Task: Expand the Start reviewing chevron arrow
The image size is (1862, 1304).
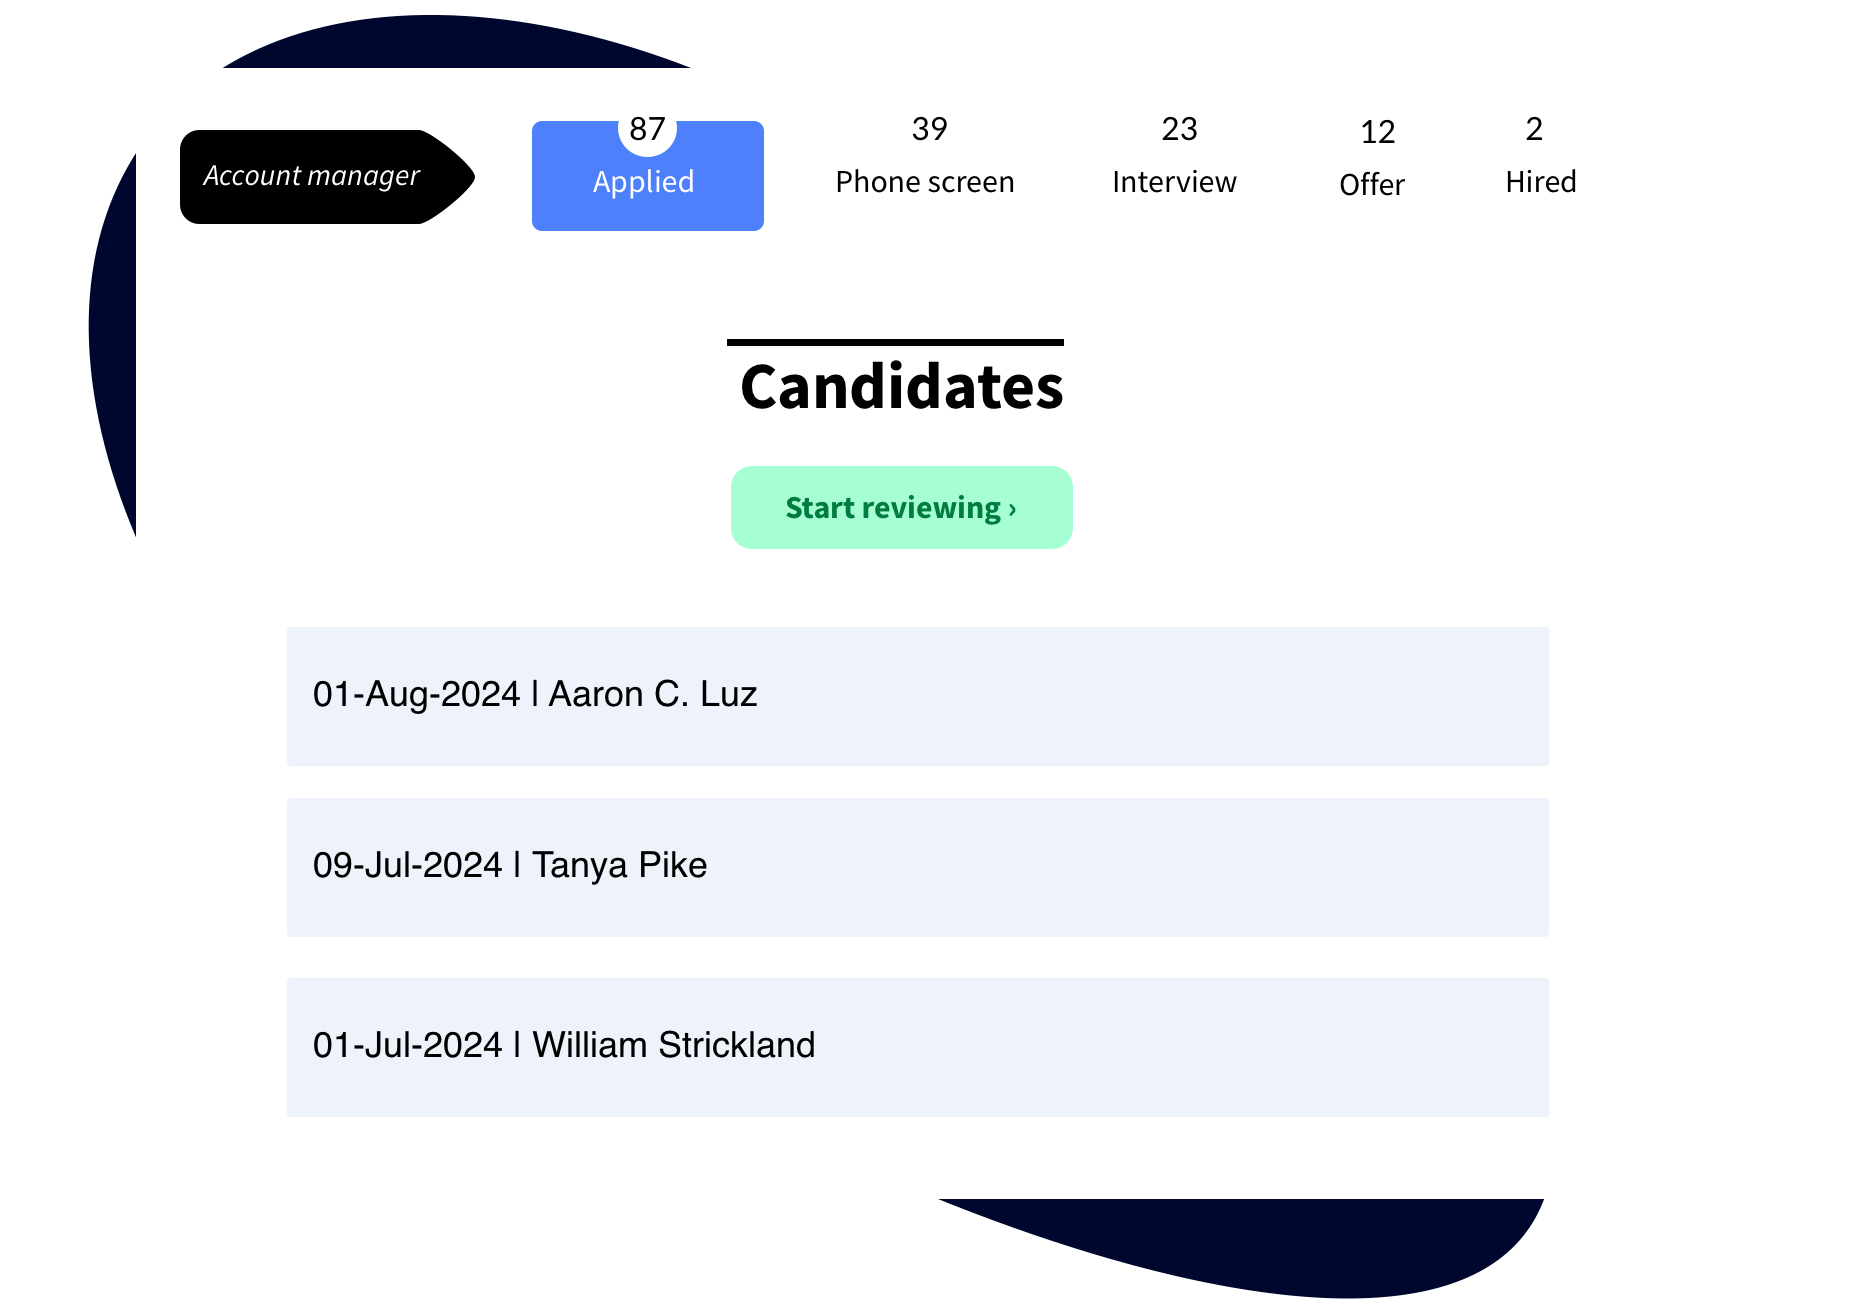Action: pos(1010,508)
